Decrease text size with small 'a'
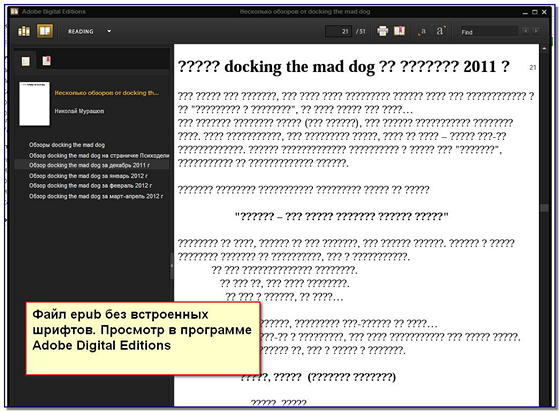The width and height of the screenshot is (560, 412). (x=422, y=32)
